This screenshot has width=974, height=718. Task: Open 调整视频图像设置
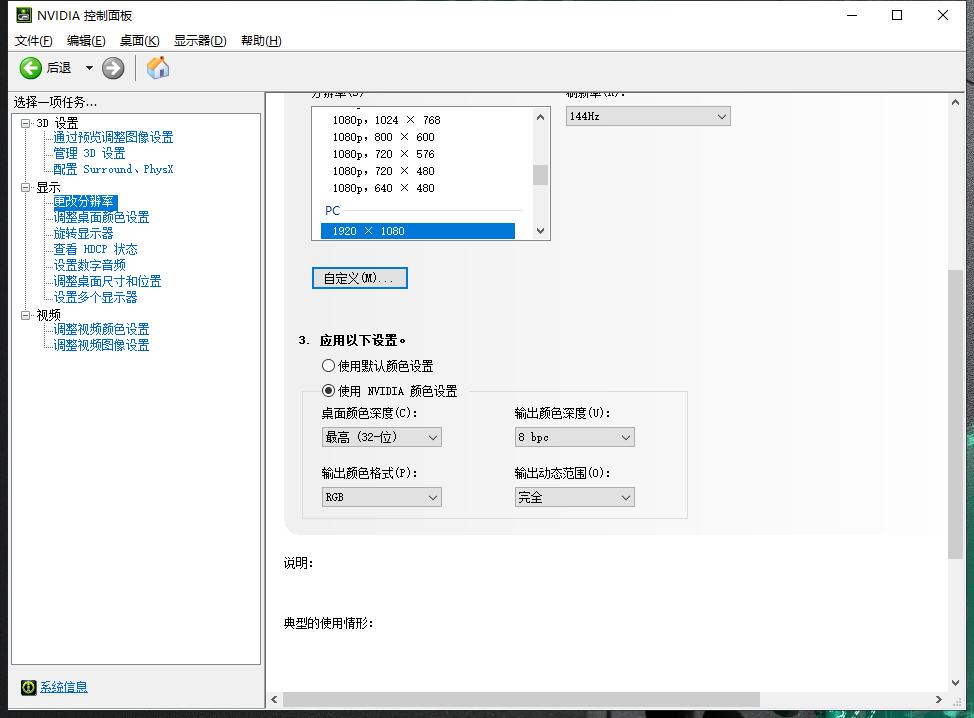[101, 345]
